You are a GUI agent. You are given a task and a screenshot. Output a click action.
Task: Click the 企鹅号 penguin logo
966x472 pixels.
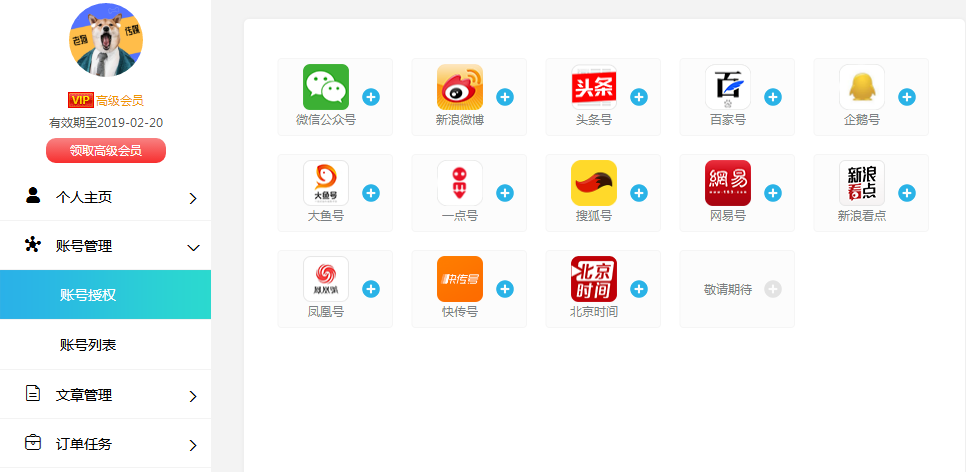pos(862,87)
